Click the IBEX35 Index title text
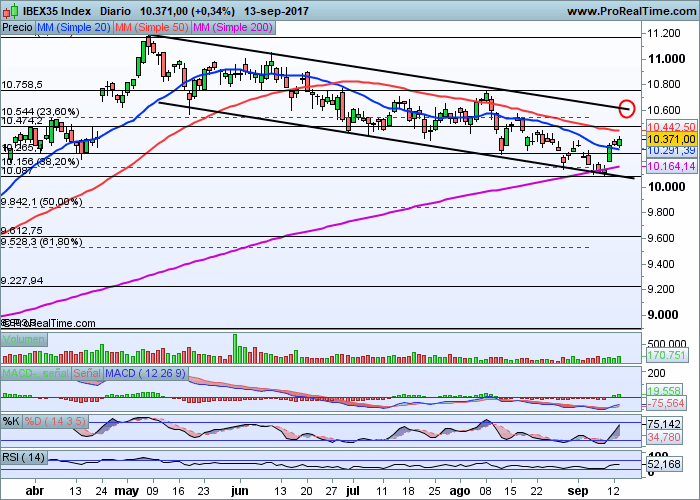The image size is (700, 500). point(57,11)
